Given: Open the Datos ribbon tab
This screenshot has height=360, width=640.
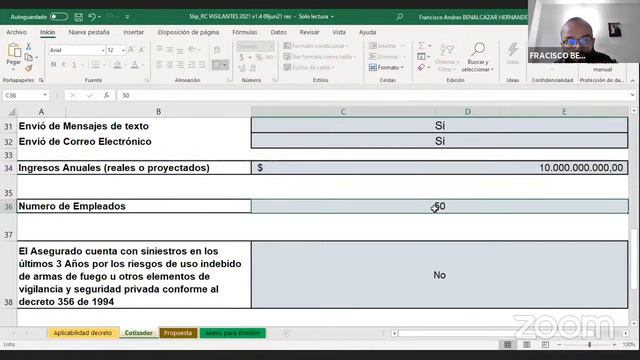Looking at the screenshot, I should tap(278, 32).
